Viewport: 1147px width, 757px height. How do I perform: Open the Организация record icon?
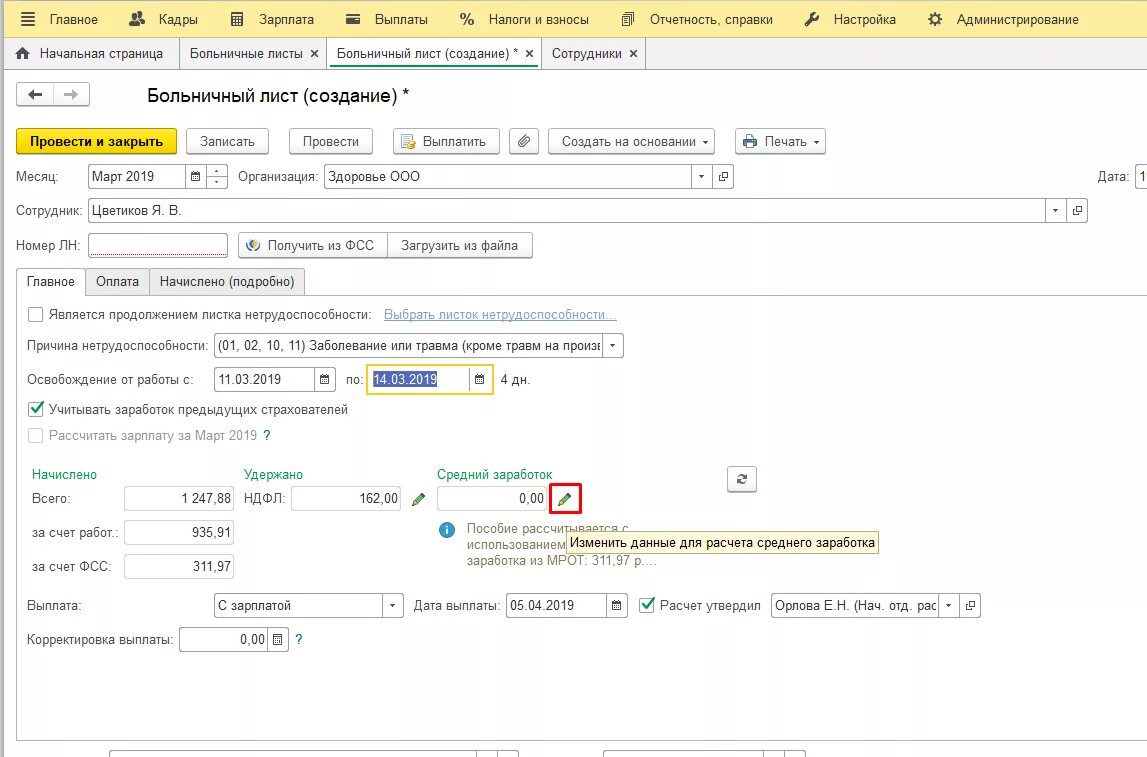click(x=723, y=176)
